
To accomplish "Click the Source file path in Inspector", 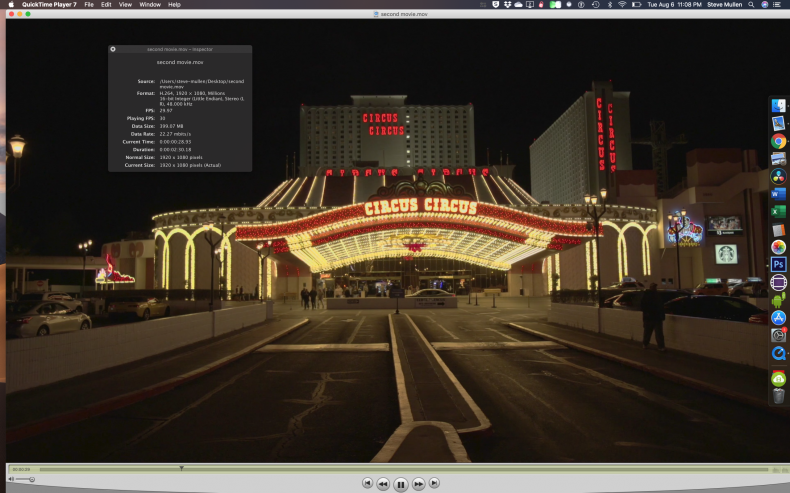I will pyautogui.click(x=202, y=84).
